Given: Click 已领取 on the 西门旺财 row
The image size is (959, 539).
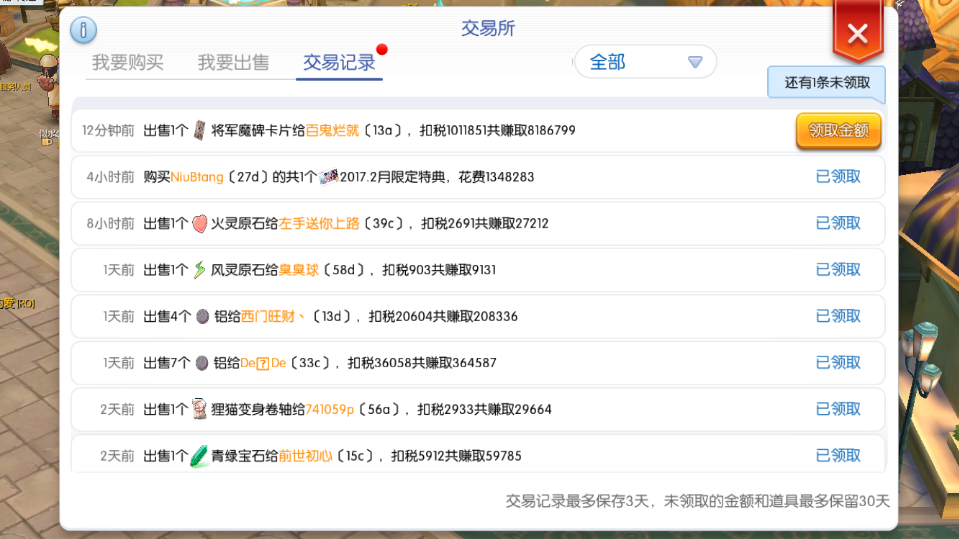Looking at the screenshot, I should pyautogui.click(x=839, y=316).
